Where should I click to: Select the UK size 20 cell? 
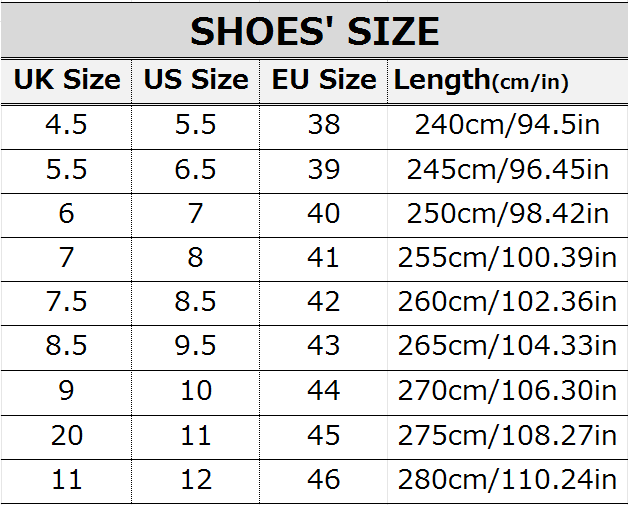tap(67, 435)
